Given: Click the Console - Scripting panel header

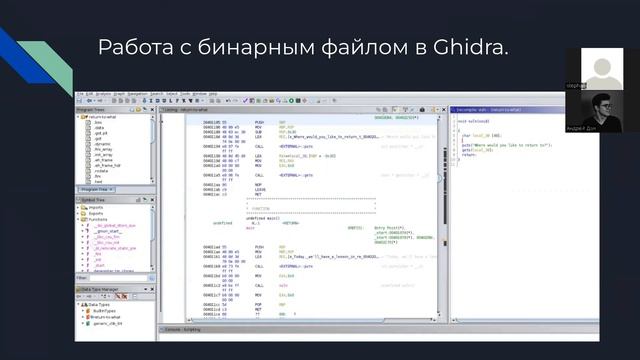Looking at the screenshot, I should click(378, 329).
